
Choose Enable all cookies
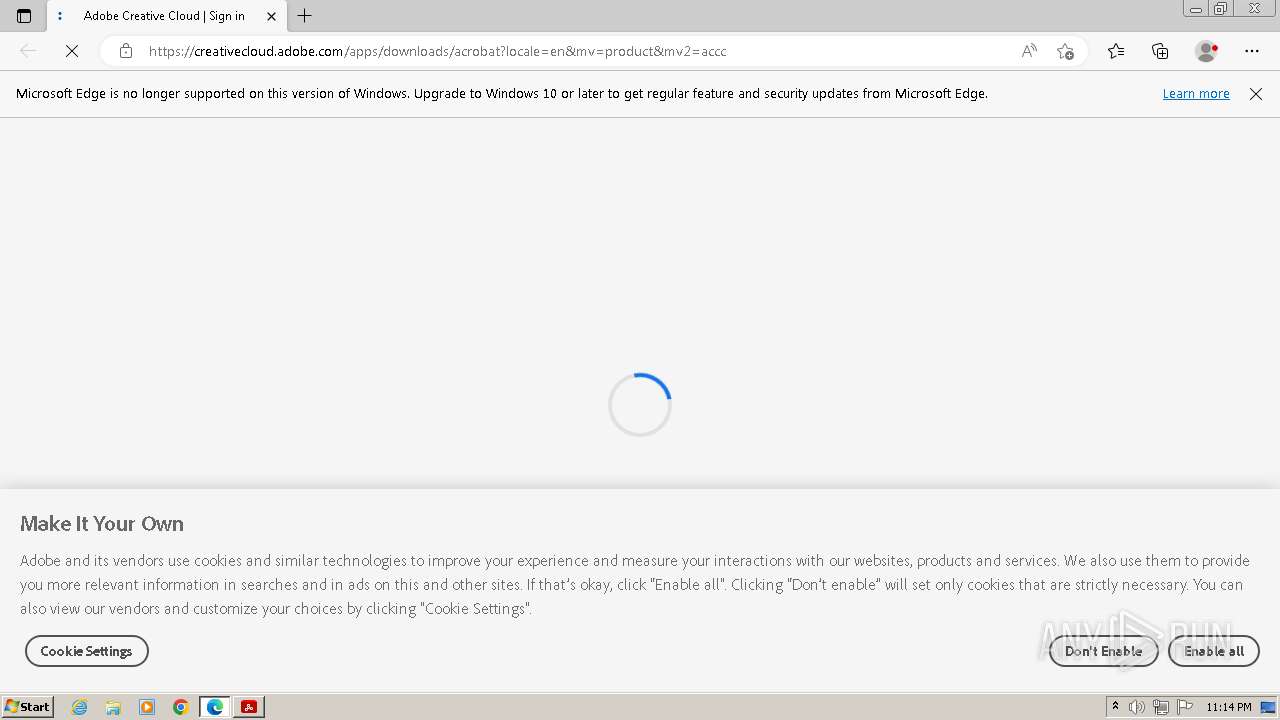(1214, 651)
